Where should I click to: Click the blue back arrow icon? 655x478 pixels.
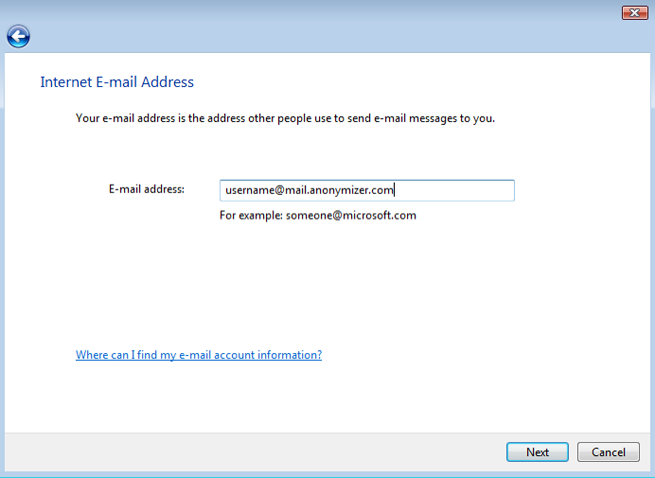pos(18,37)
